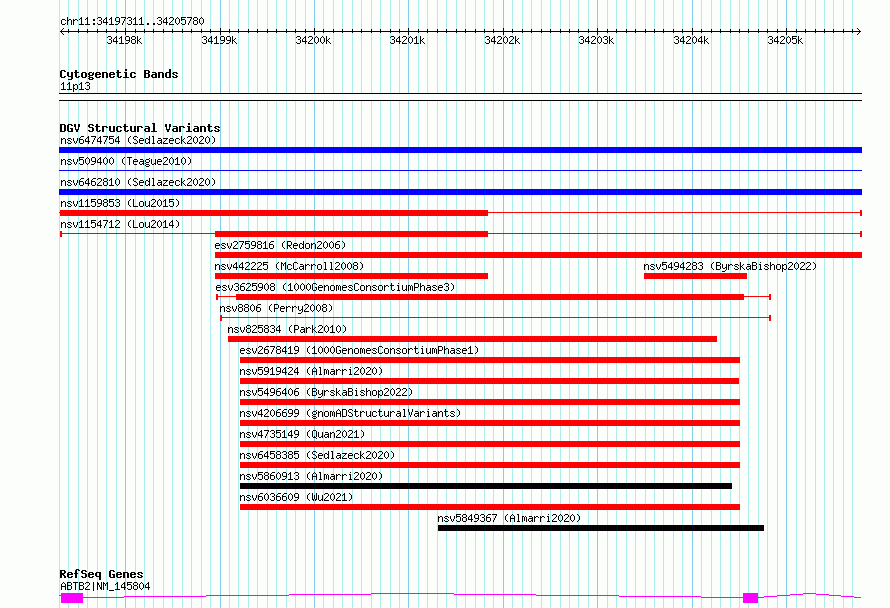Image resolution: width=890 pixels, height=608 pixels.
Task: Select the nsv6474754 blue variant bar
Action: 460,150
